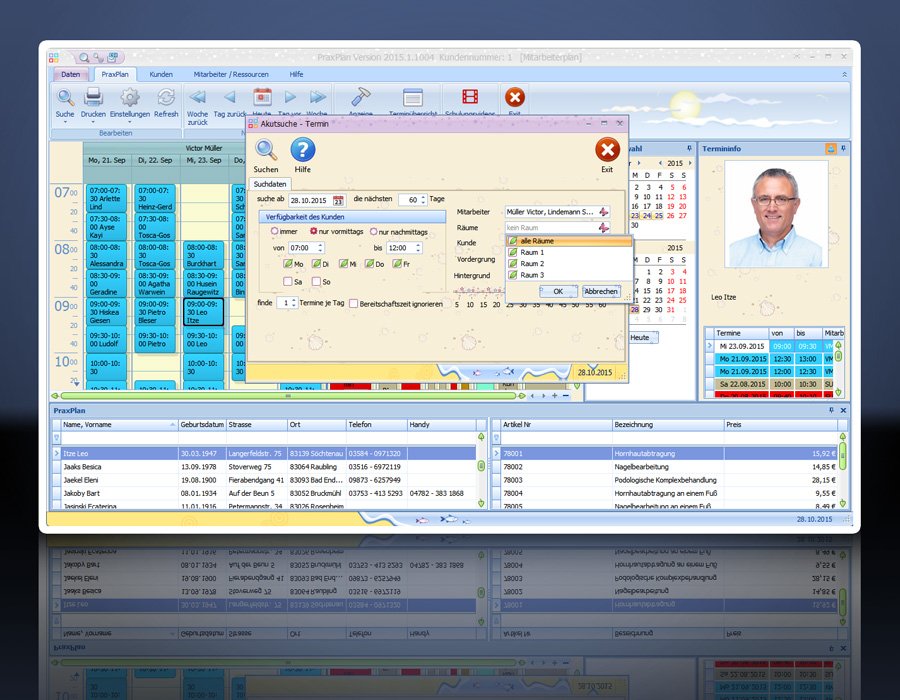Adjust die nächsten Tage spinner
Screen dimensions: 900x700
424,200
